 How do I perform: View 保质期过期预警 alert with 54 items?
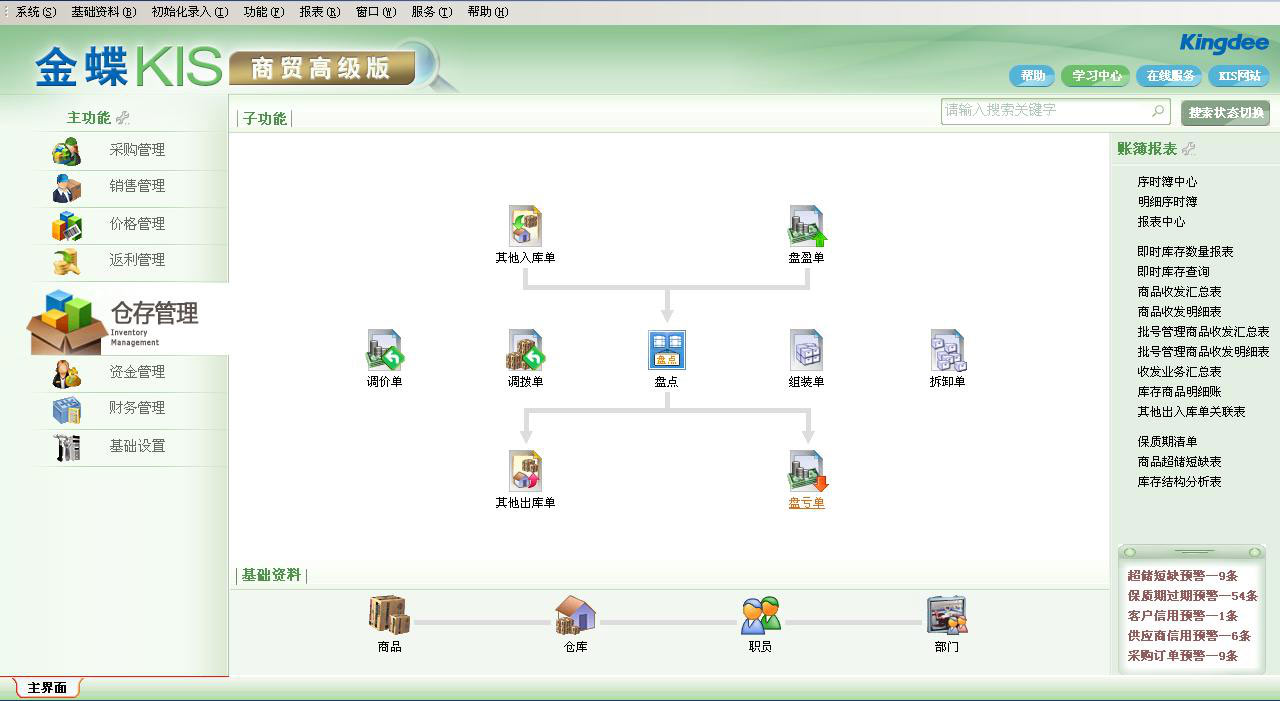(1192, 596)
